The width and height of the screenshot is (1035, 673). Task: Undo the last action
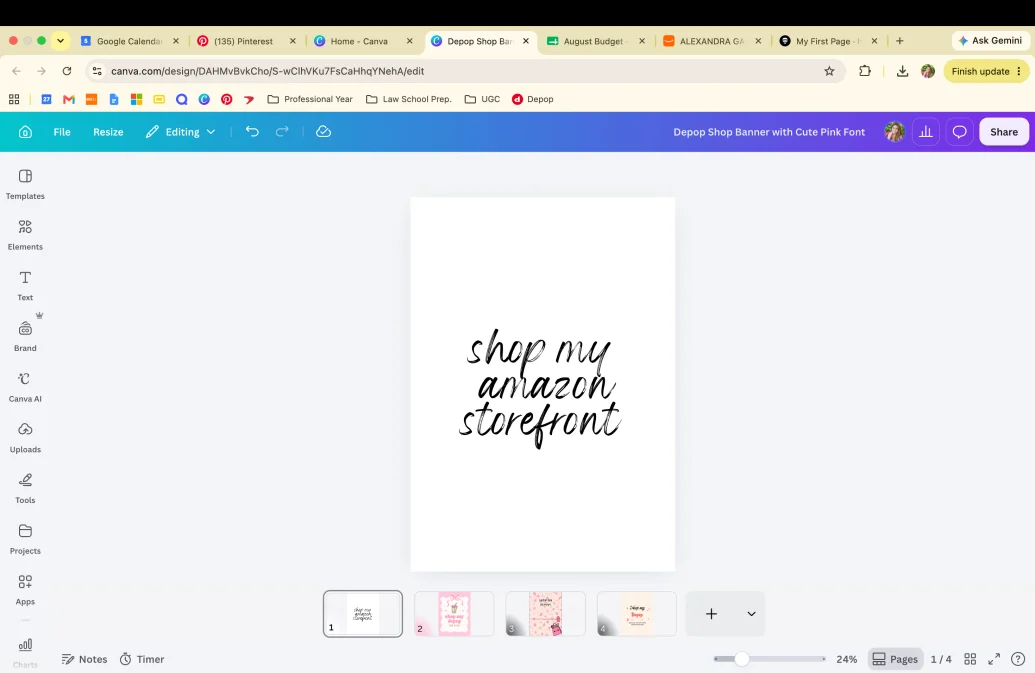tap(252, 131)
